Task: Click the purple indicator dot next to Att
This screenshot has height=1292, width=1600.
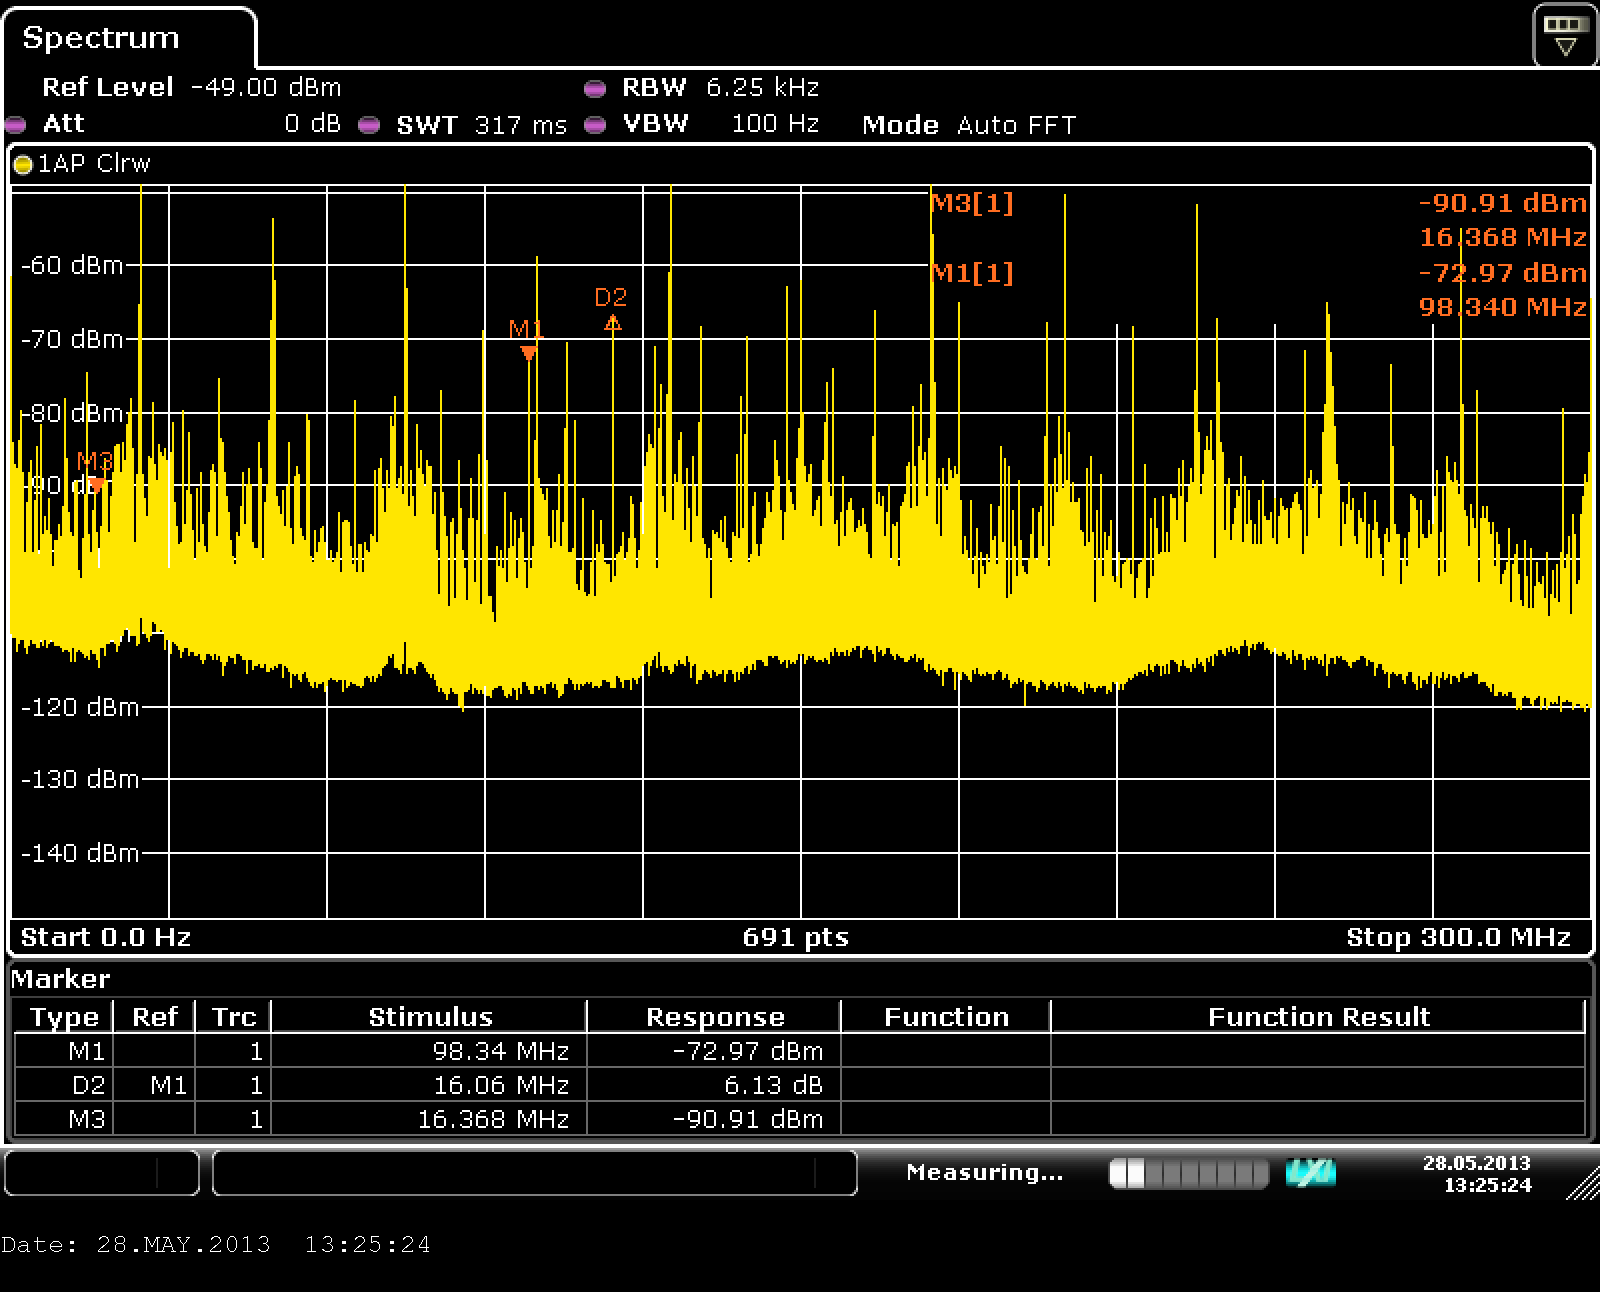Action: pyautogui.click(x=15, y=125)
